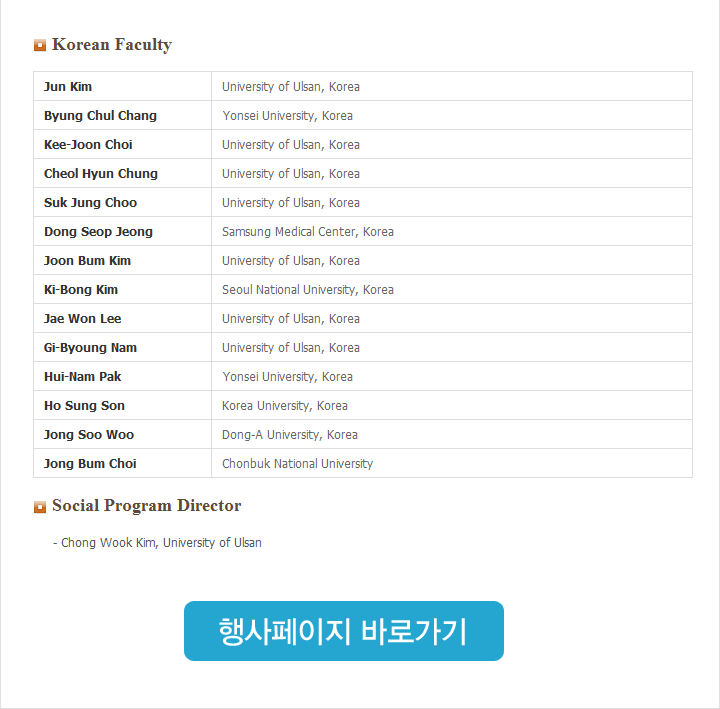The height and width of the screenshot is (709, 720).
Task: Click the Hui-Nam Pak name
Action: [83, 377]
